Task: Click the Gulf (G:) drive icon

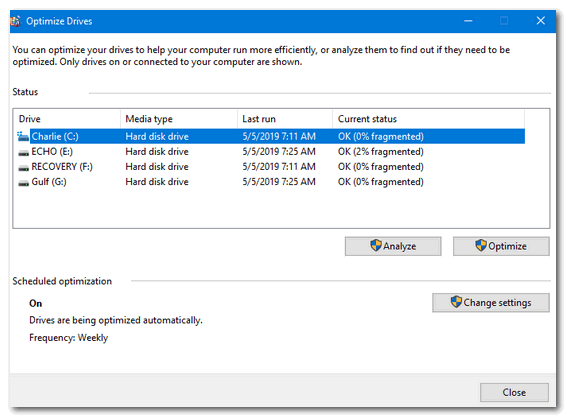Action: pos(24,183)
